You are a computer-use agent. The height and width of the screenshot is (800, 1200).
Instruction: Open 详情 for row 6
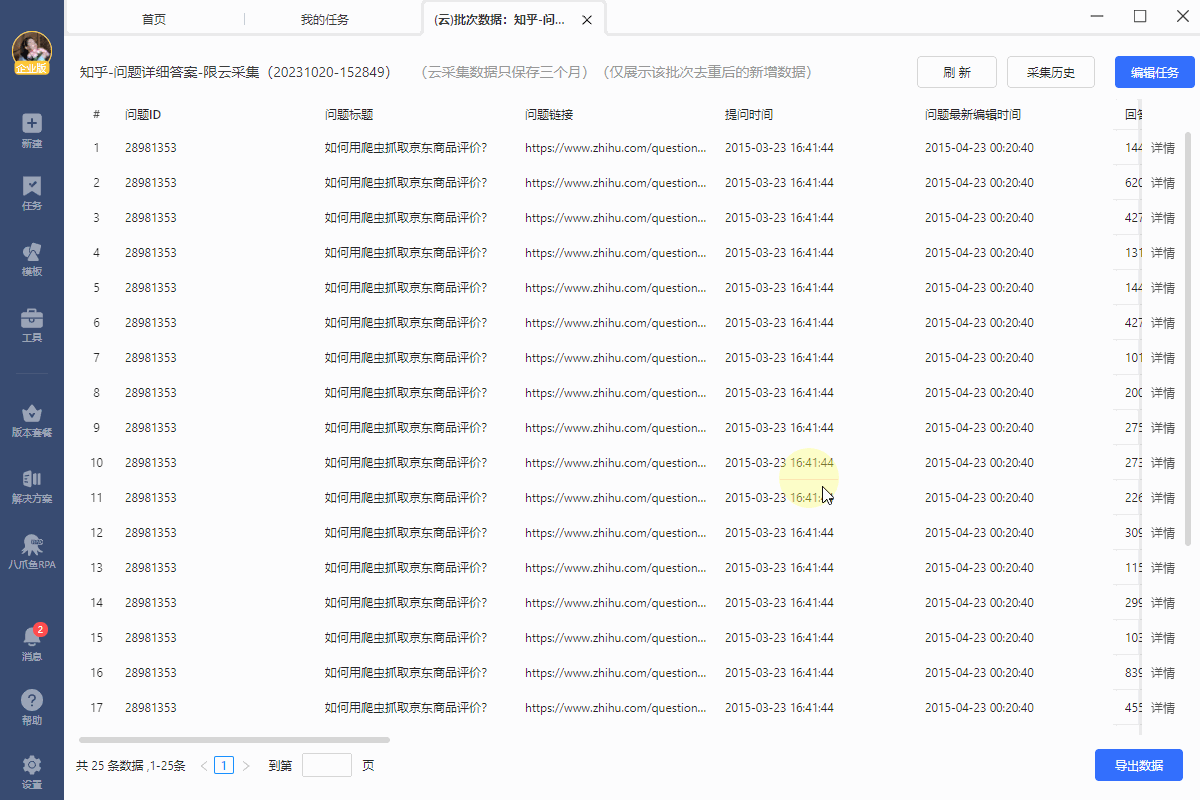tap(1163, 323)
